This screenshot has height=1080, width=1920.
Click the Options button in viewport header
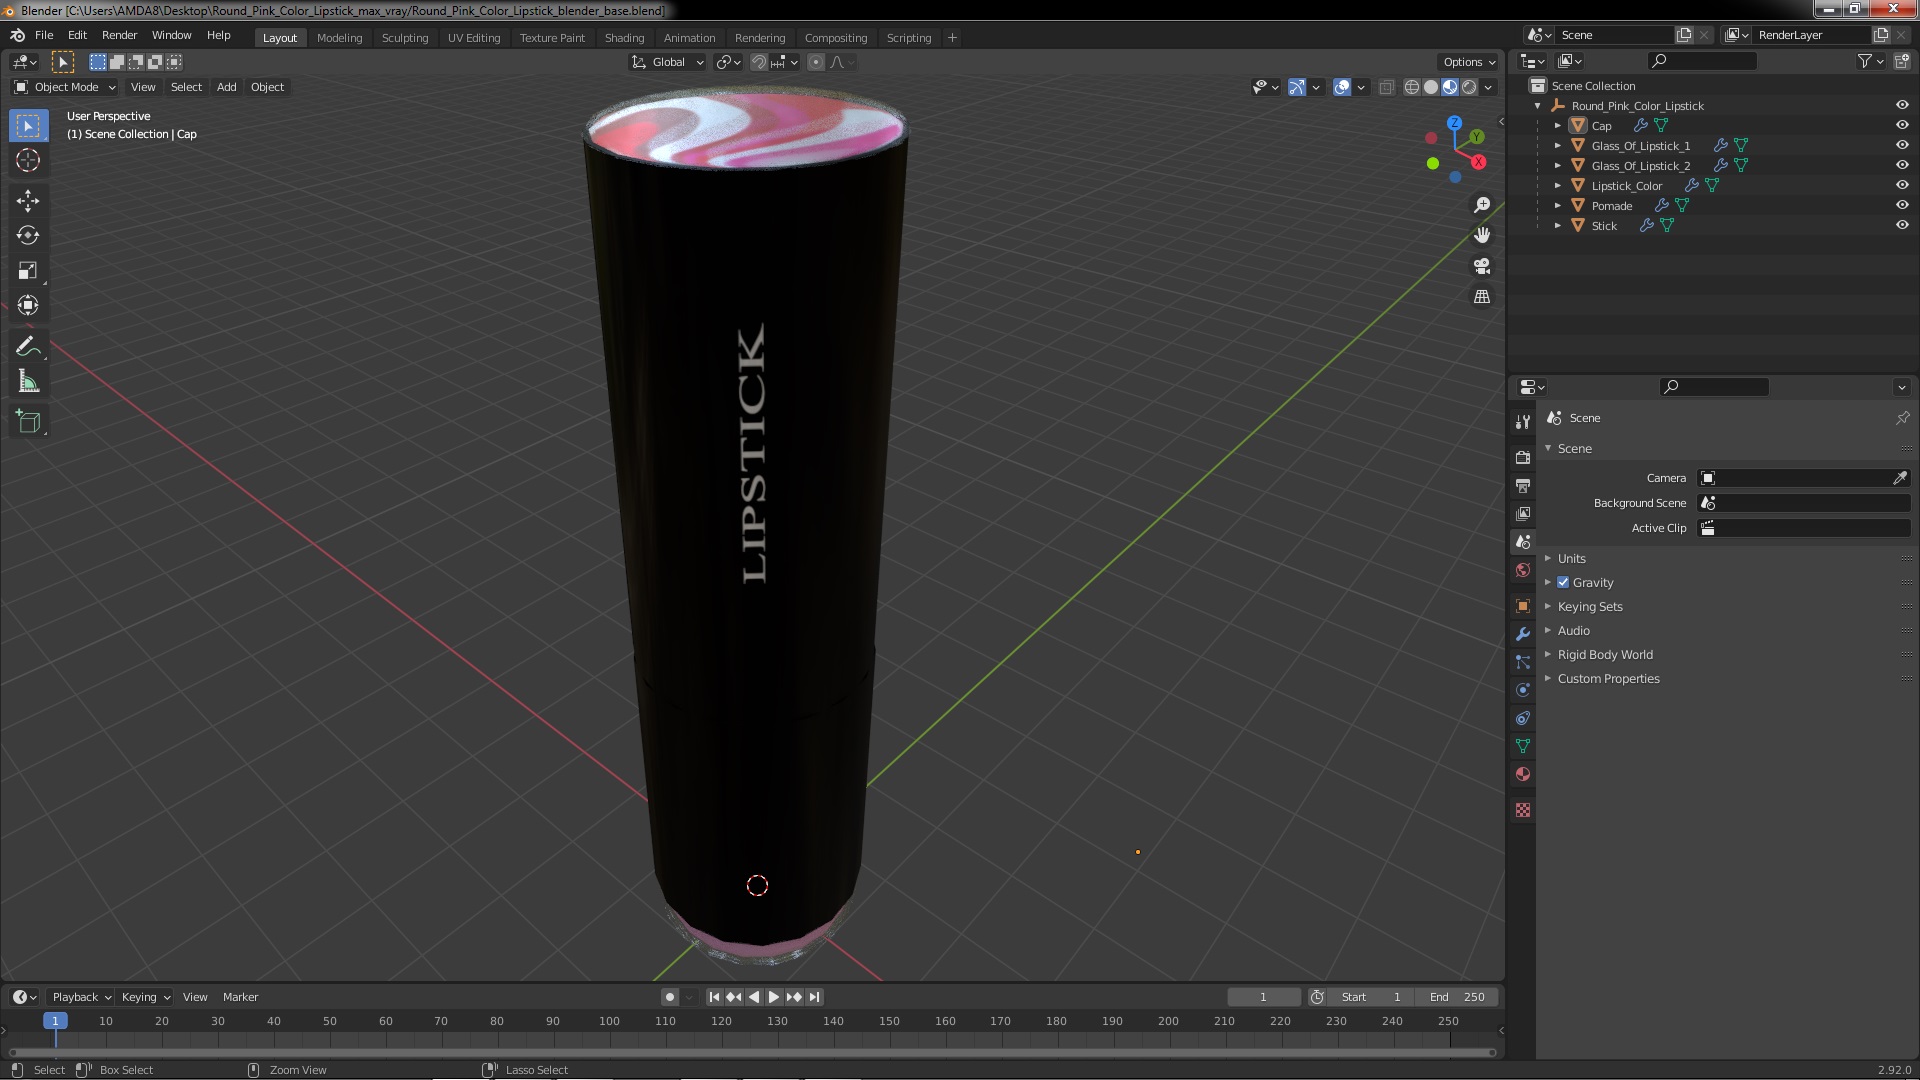tap(1468, 62)
